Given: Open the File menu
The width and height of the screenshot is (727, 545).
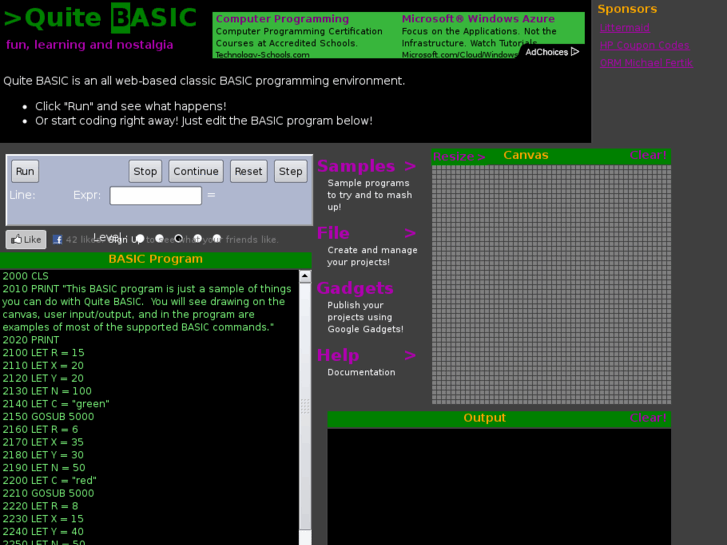Looking at the screenshot, I should click(333, 233).
